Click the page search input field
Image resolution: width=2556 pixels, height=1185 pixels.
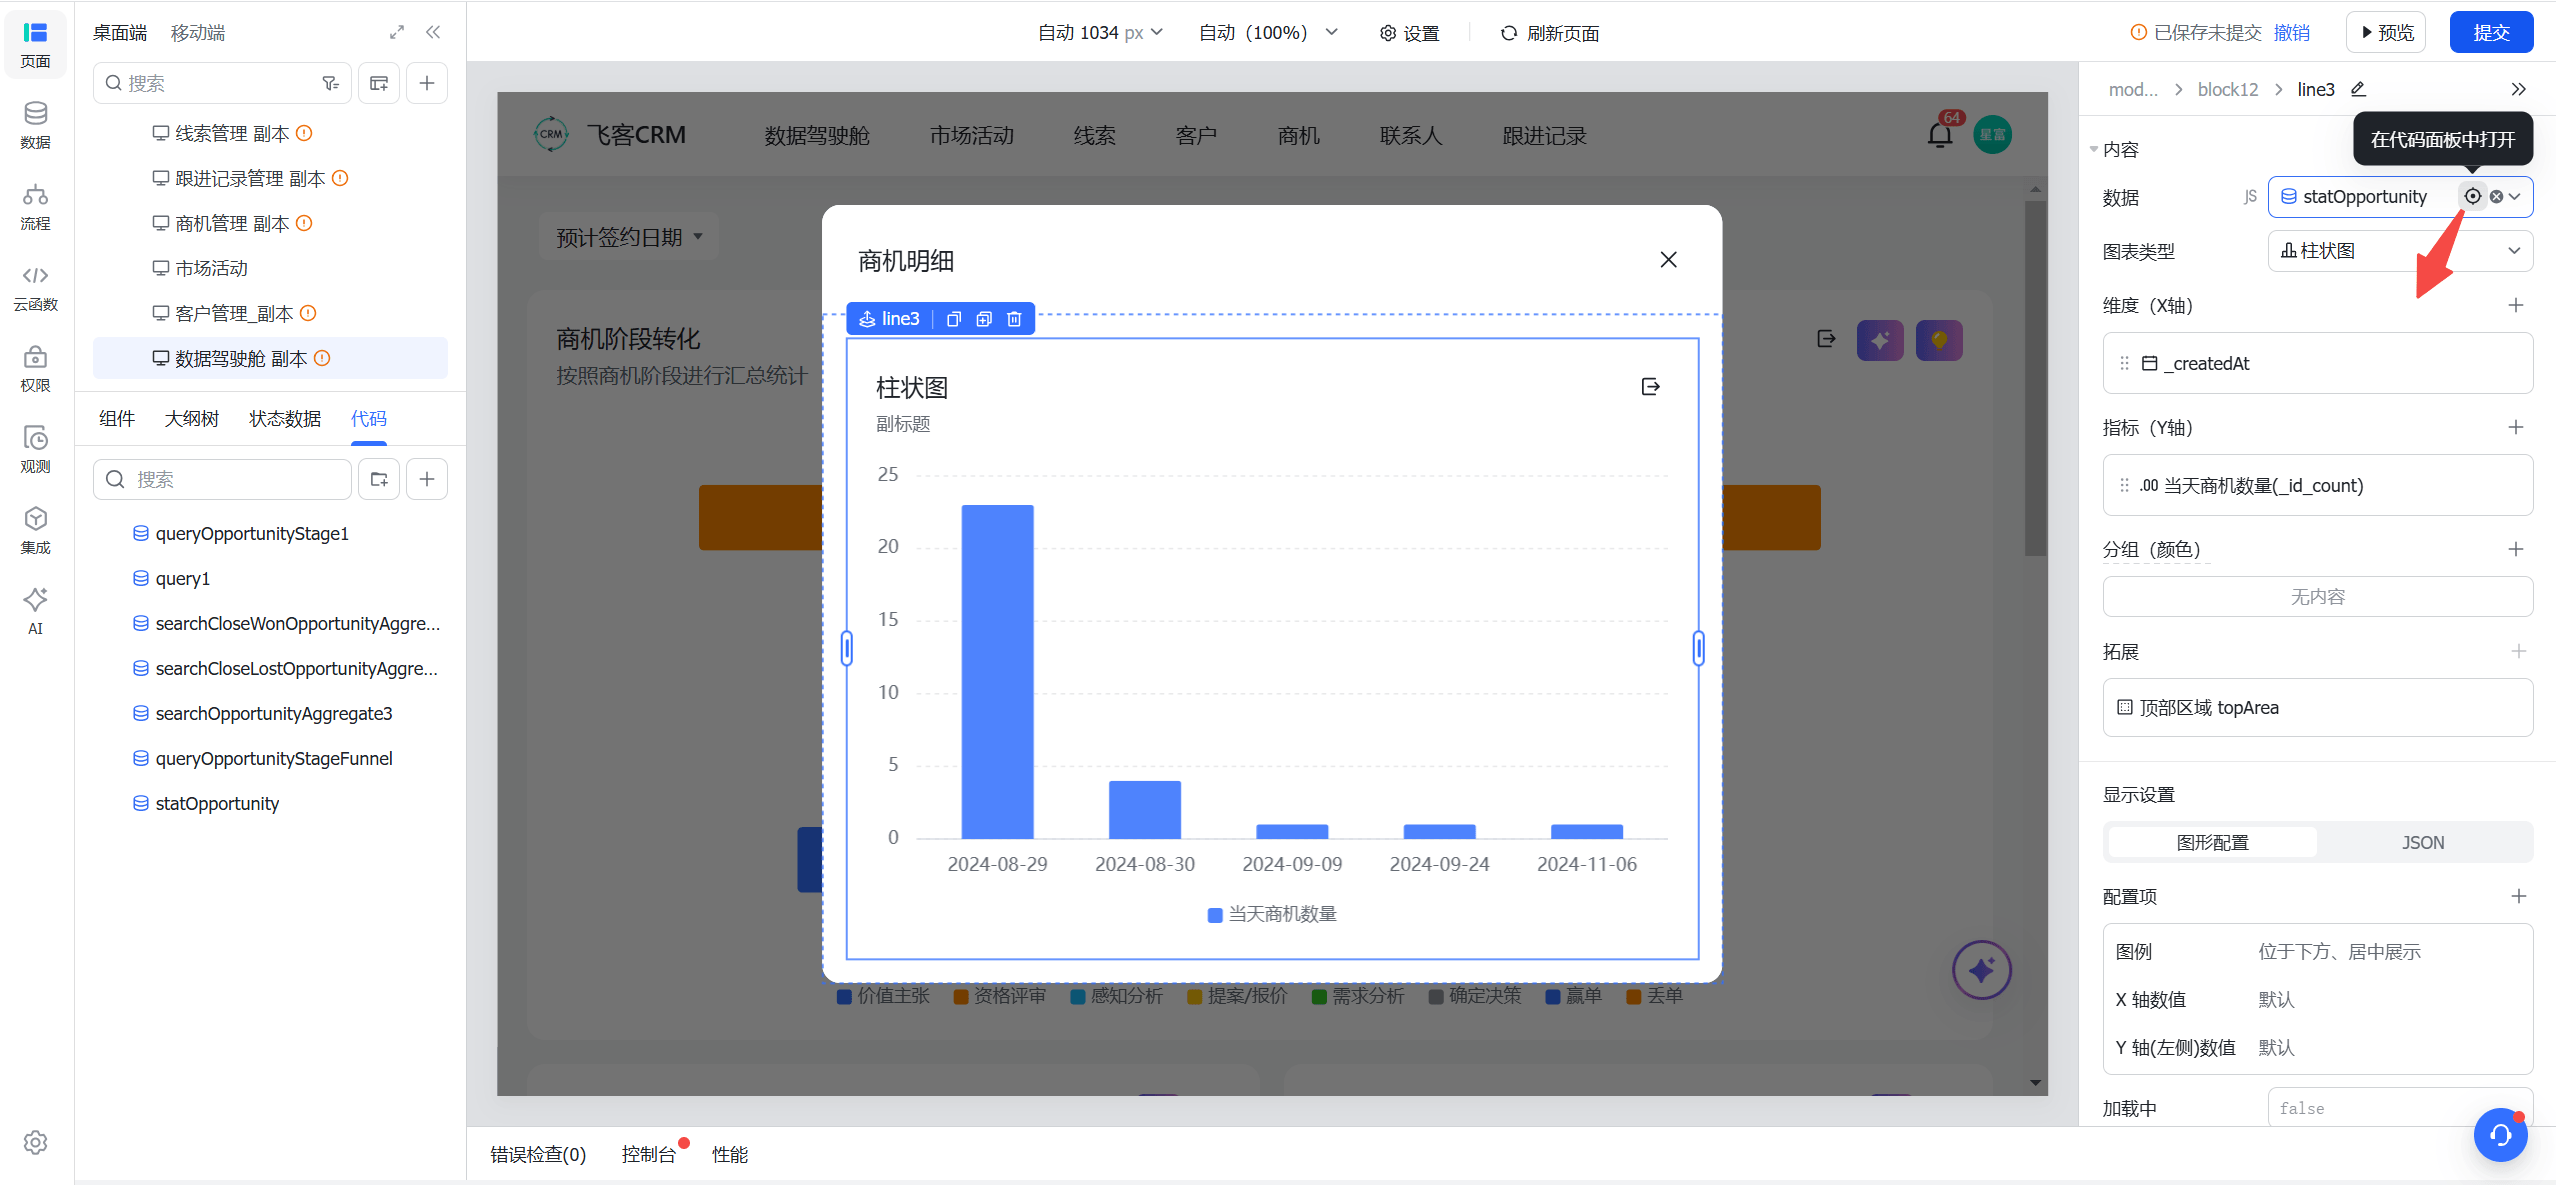click(x=222, y=83)
